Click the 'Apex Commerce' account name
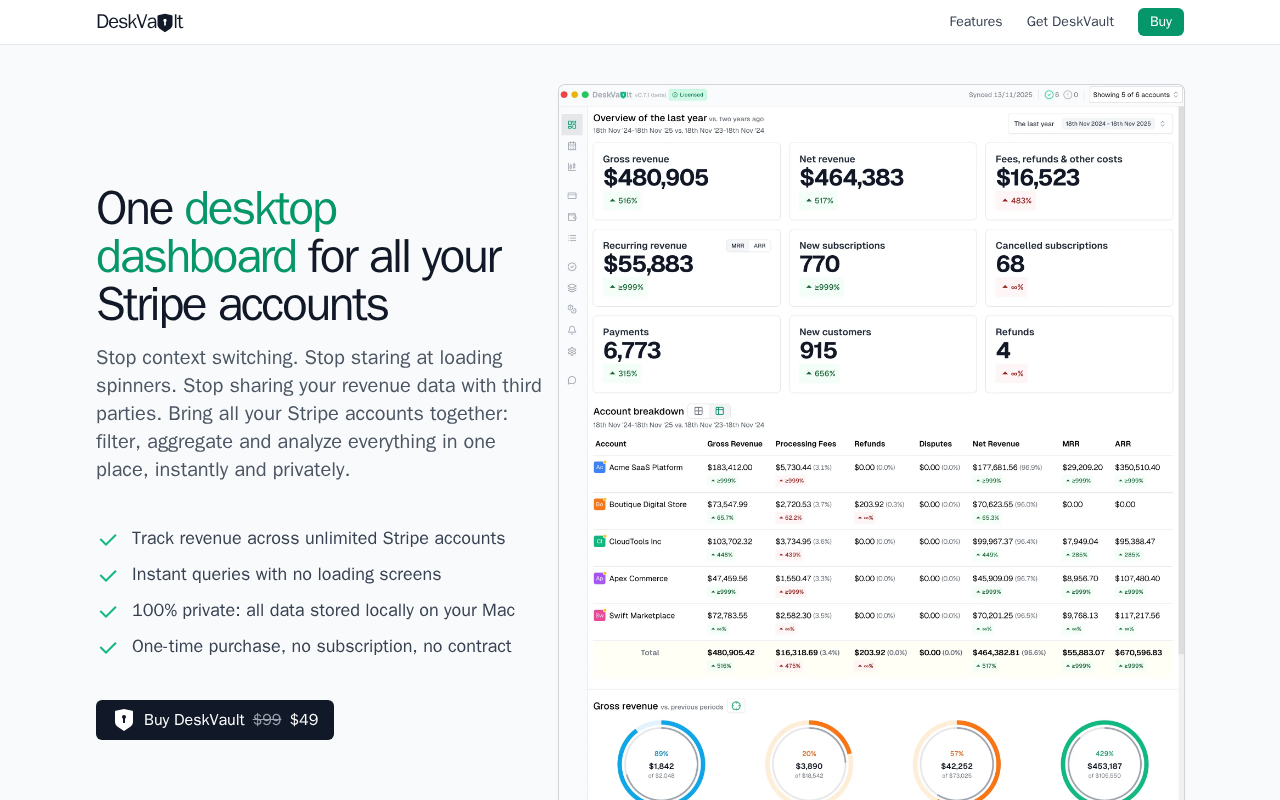This screenshot has height=800, width=1280. pos(638,578)
